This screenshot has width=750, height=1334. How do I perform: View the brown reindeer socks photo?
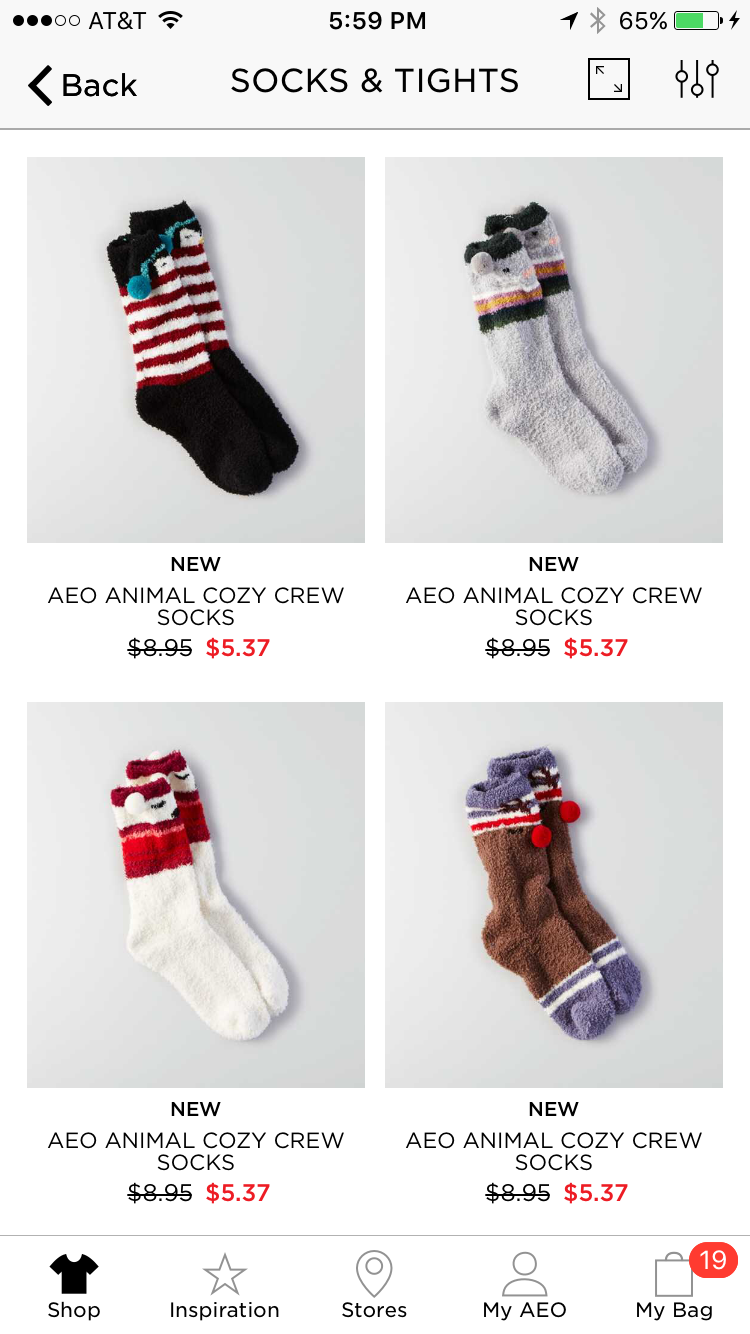pyautogui.click(x=554, y=895)
